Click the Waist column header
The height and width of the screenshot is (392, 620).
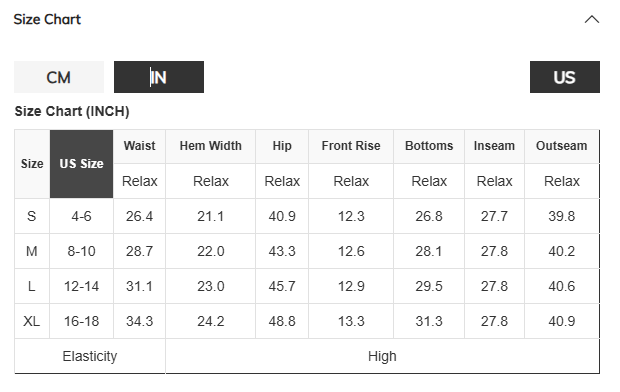pos(140,146)
